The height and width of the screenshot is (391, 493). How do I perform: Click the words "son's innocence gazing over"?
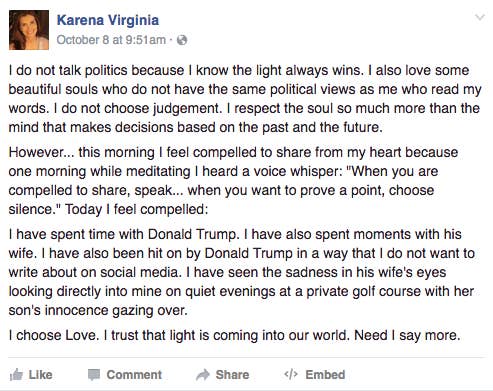pos(98,310)
